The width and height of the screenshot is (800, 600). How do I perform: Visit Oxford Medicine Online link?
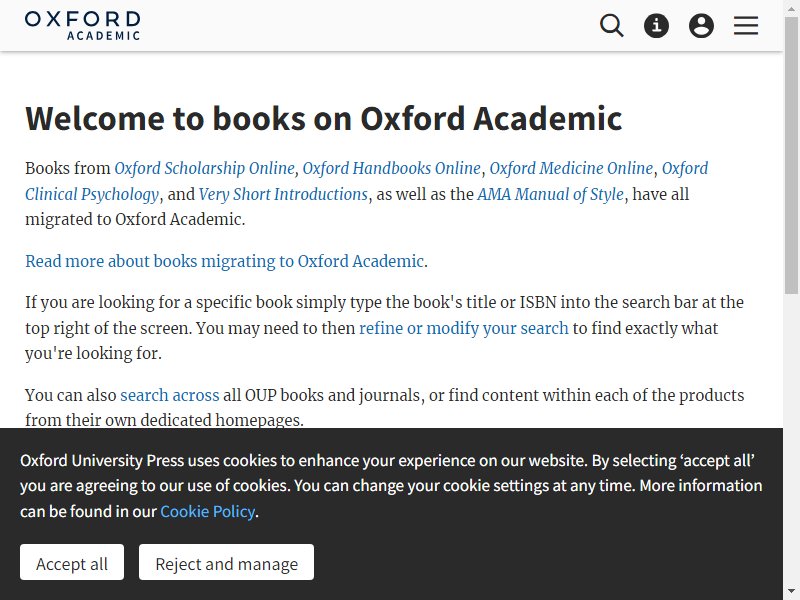571,168
